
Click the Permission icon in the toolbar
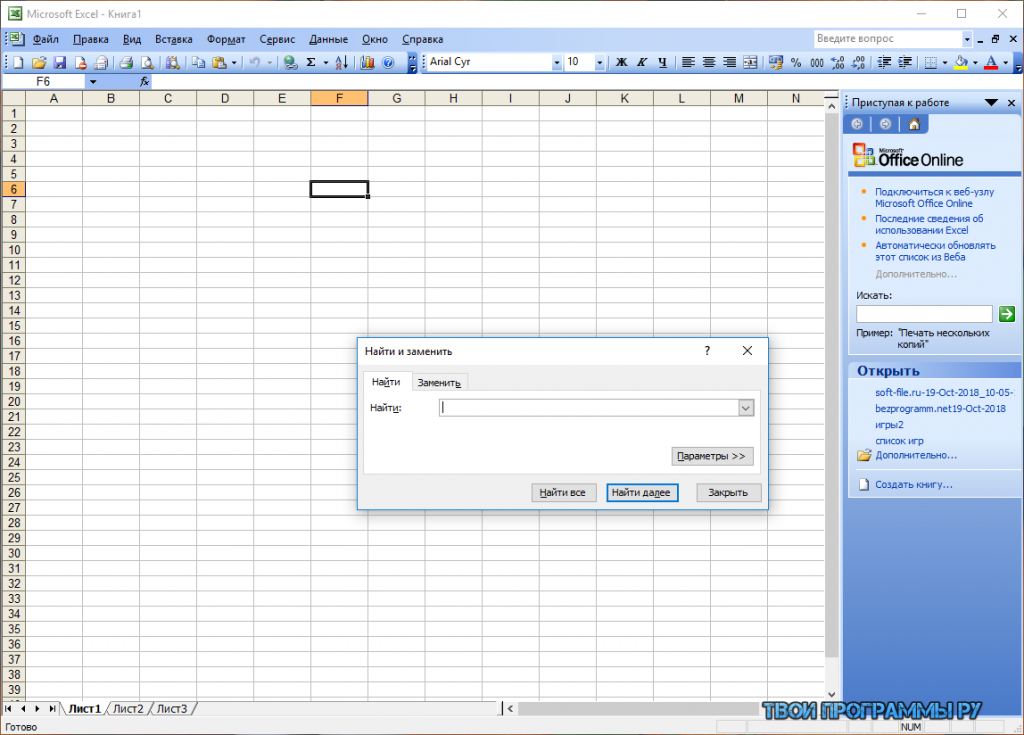coord(80,63)
